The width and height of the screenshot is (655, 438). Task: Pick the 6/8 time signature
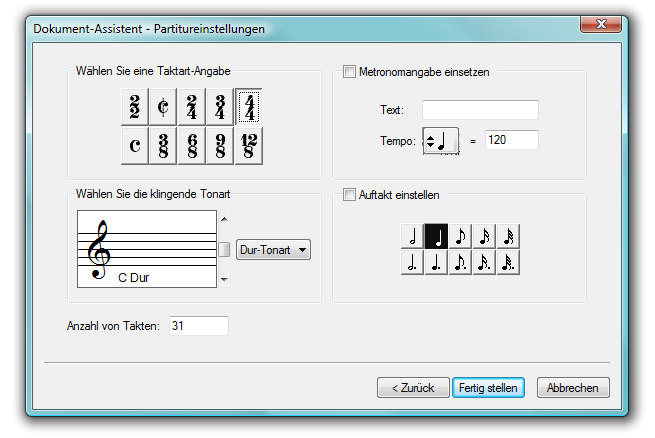[x=192, y=145]
